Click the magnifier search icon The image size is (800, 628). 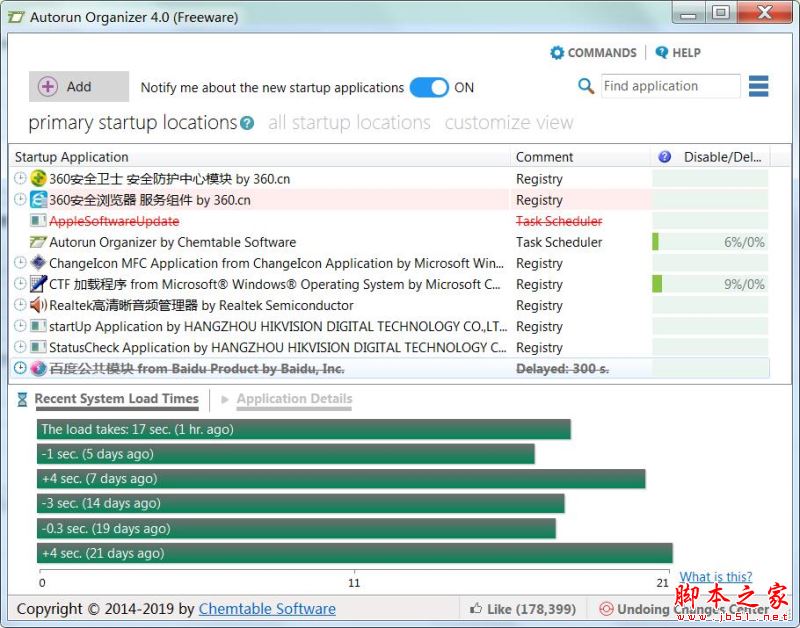point(586,86)
